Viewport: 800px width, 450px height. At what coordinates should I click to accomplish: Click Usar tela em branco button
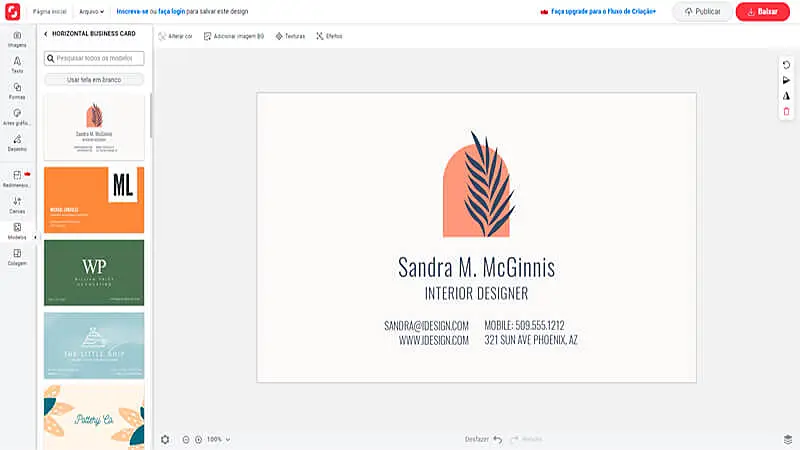94,80
